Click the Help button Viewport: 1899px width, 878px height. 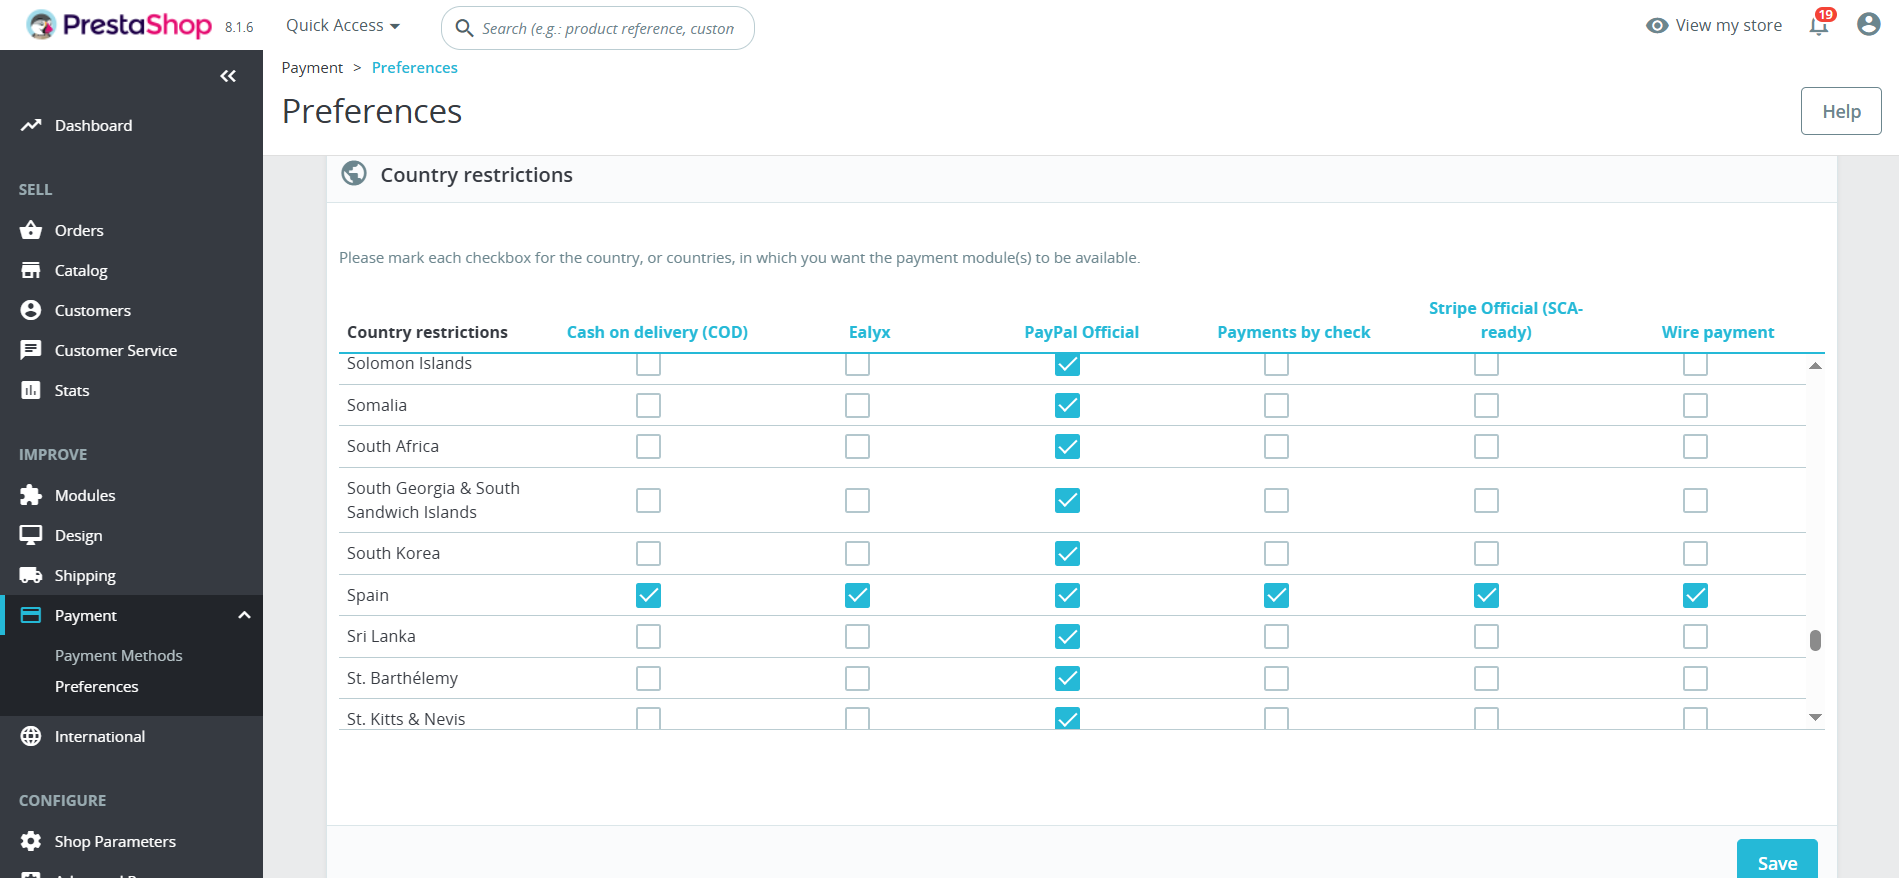tap(1840, 111)
